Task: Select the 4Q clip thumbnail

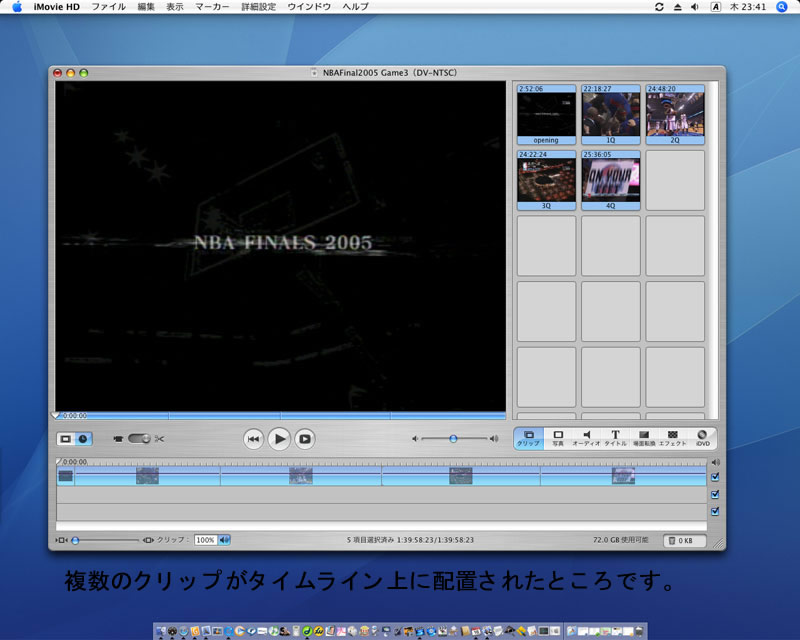Action: click(x=610, y=180)
